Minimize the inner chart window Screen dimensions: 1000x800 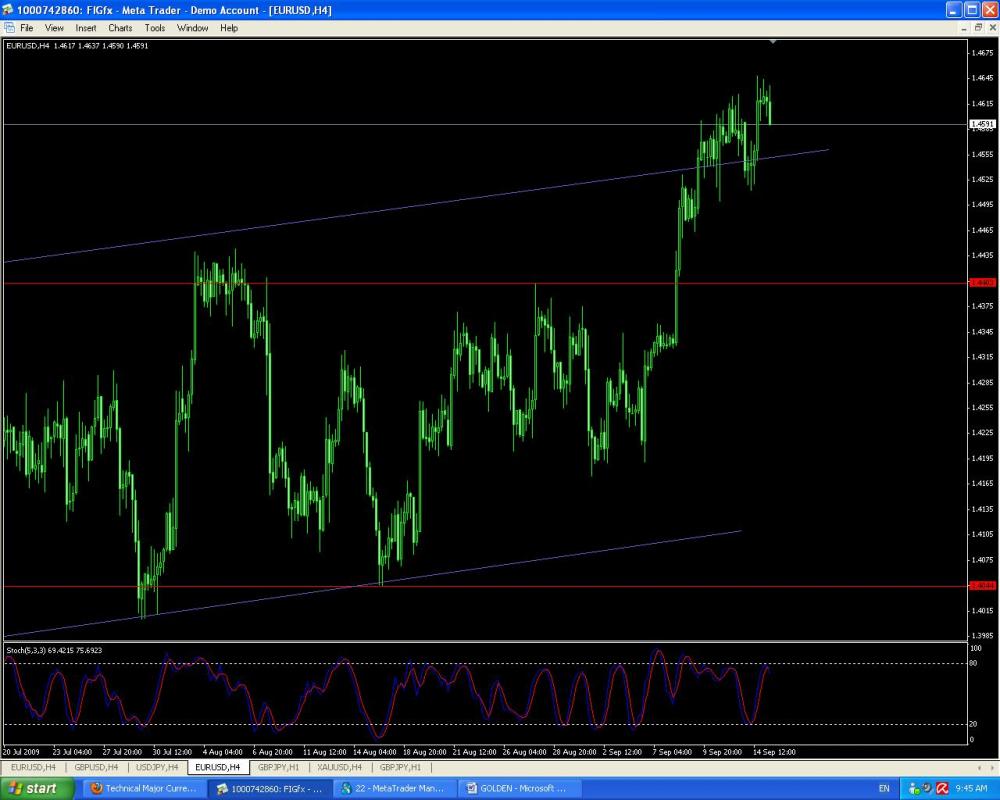click(x=964, y=27)
